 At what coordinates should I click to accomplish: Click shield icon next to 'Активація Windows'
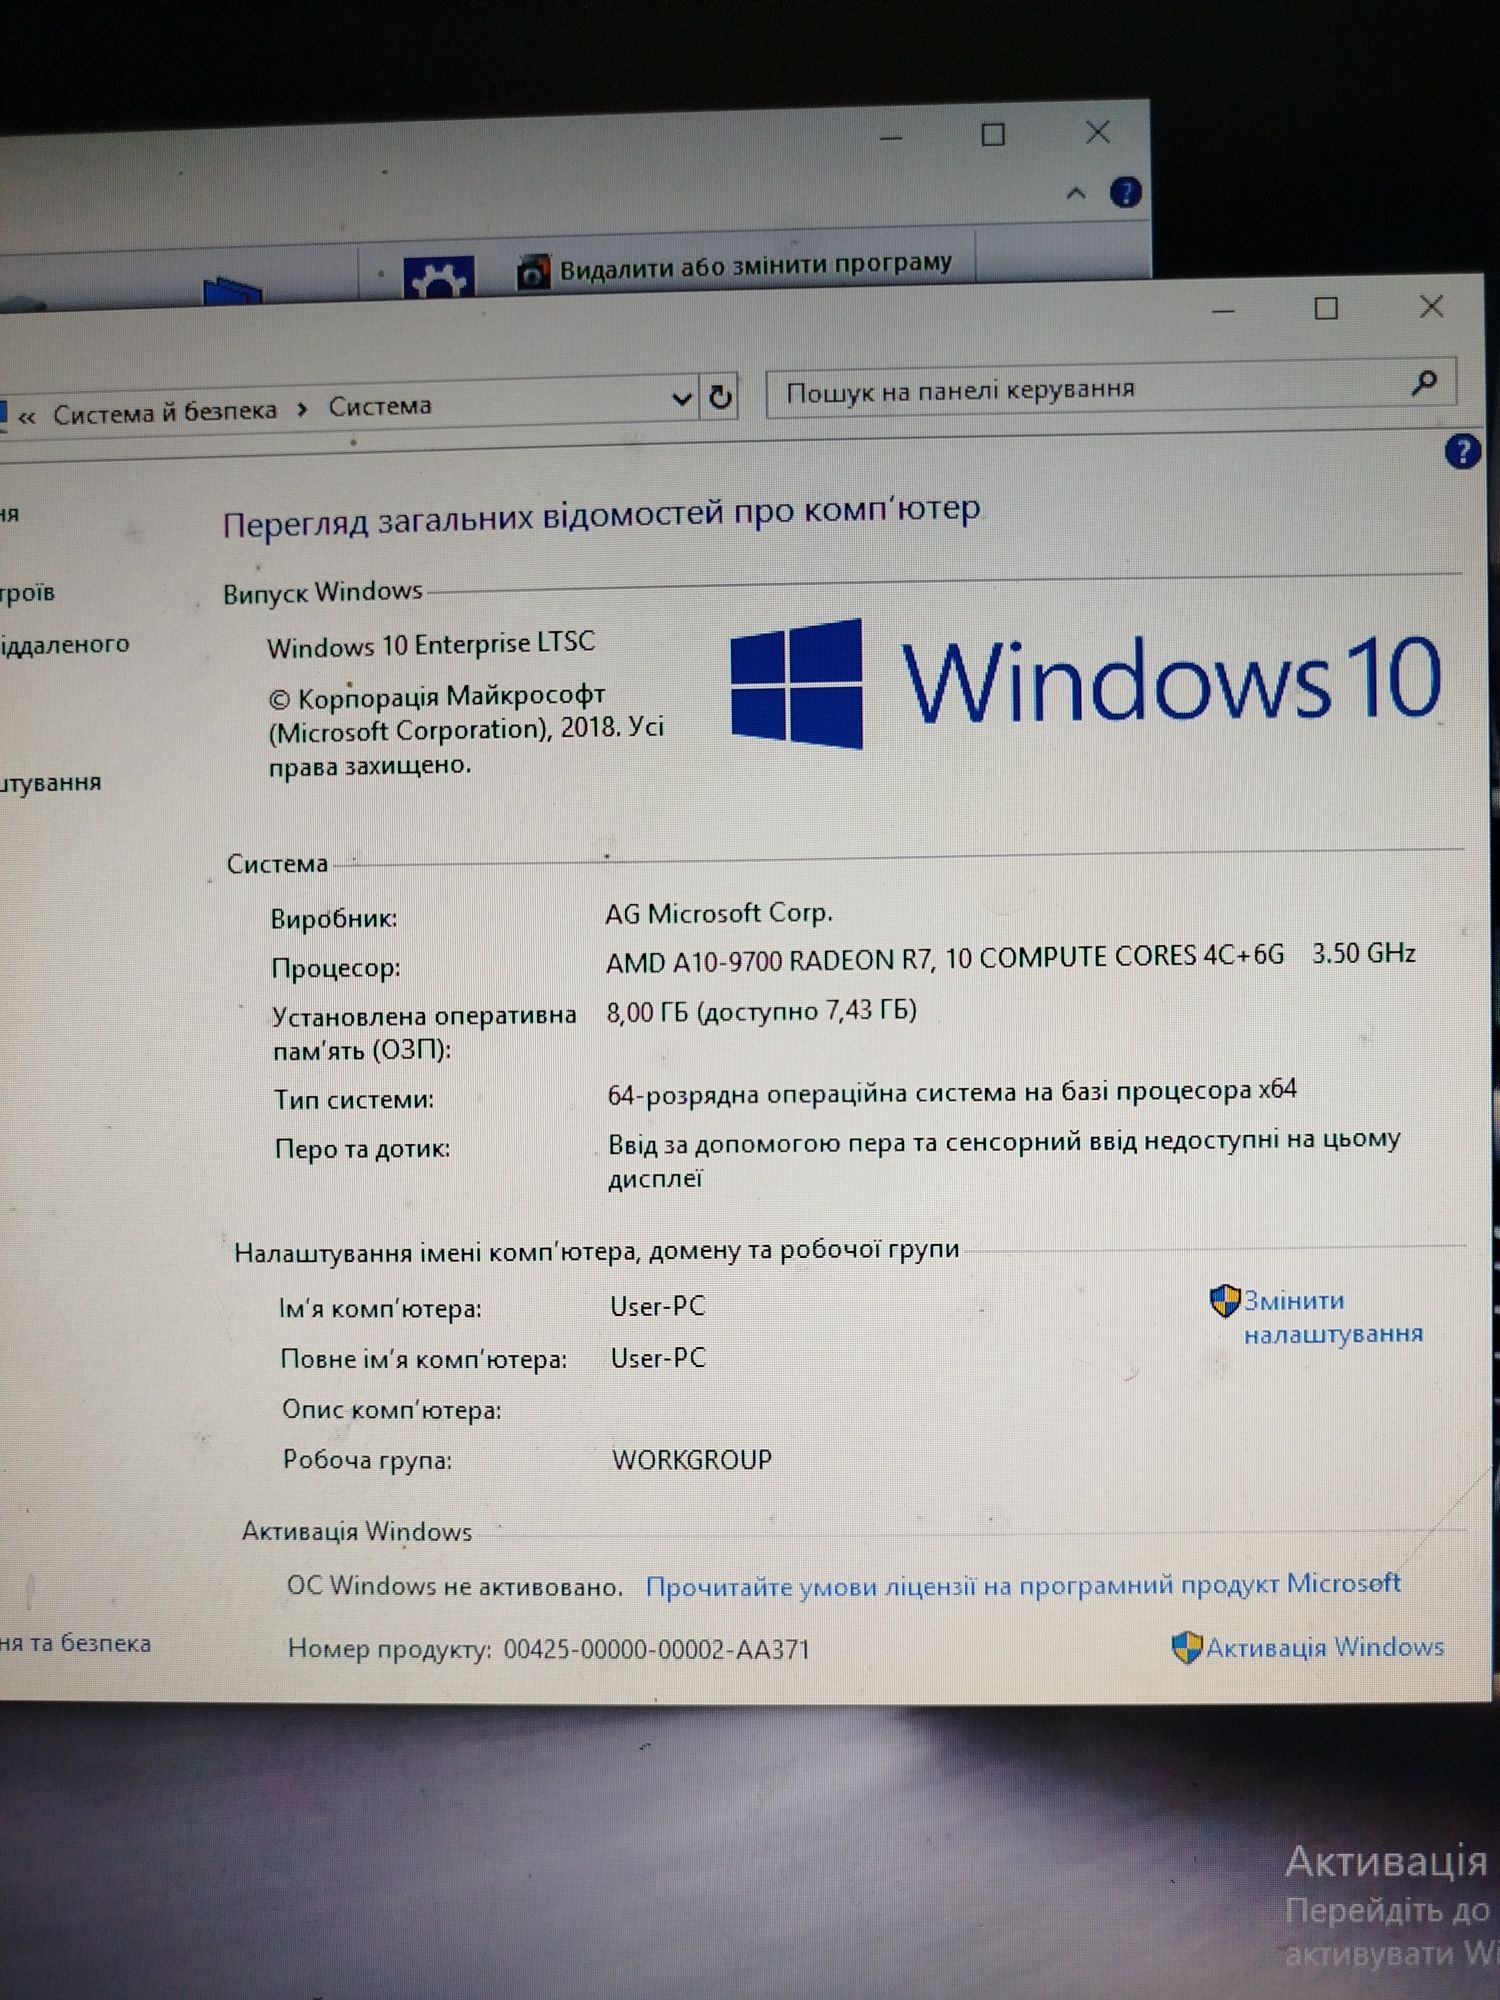[x=1187, y=1648]
